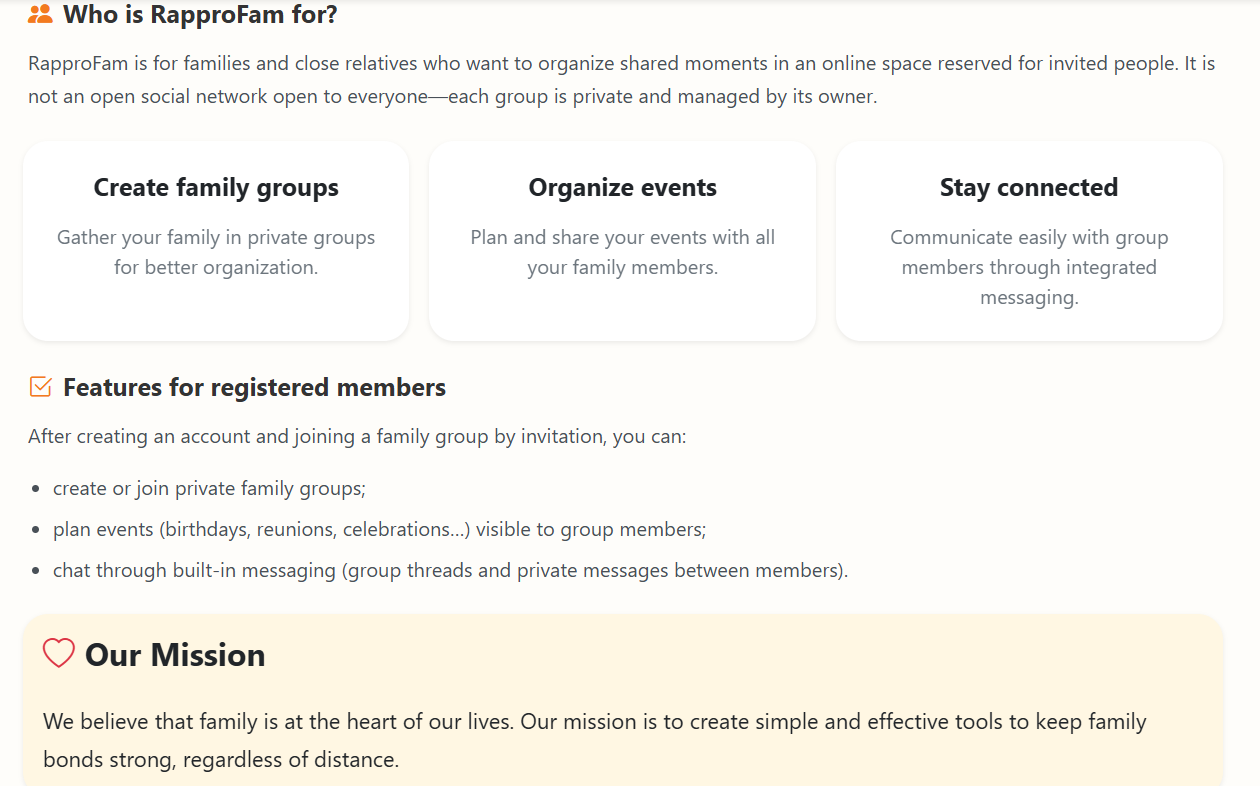This screenshot has height=786, width=1260.
Task: Click the Our Mission heading text
Action: point(175,655)
